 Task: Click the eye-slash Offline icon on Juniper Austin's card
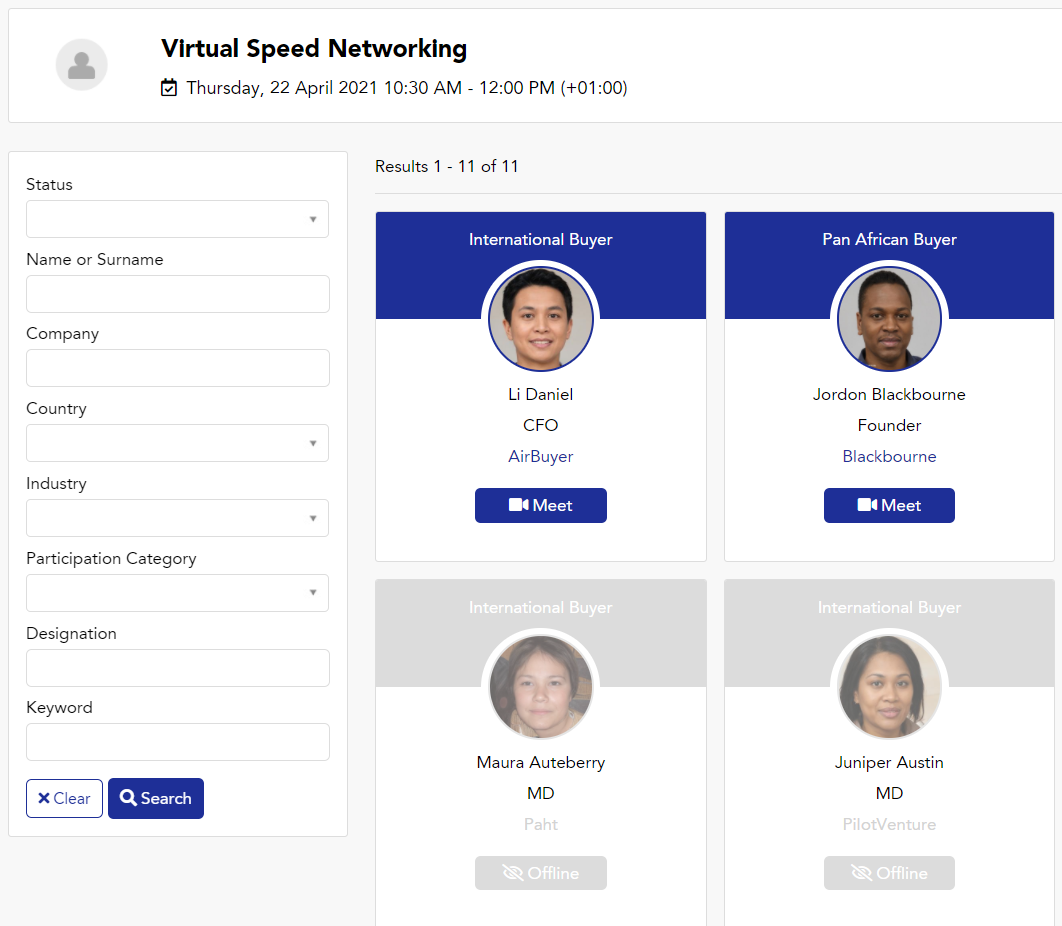pyautogui.click(x=864, y=872)
